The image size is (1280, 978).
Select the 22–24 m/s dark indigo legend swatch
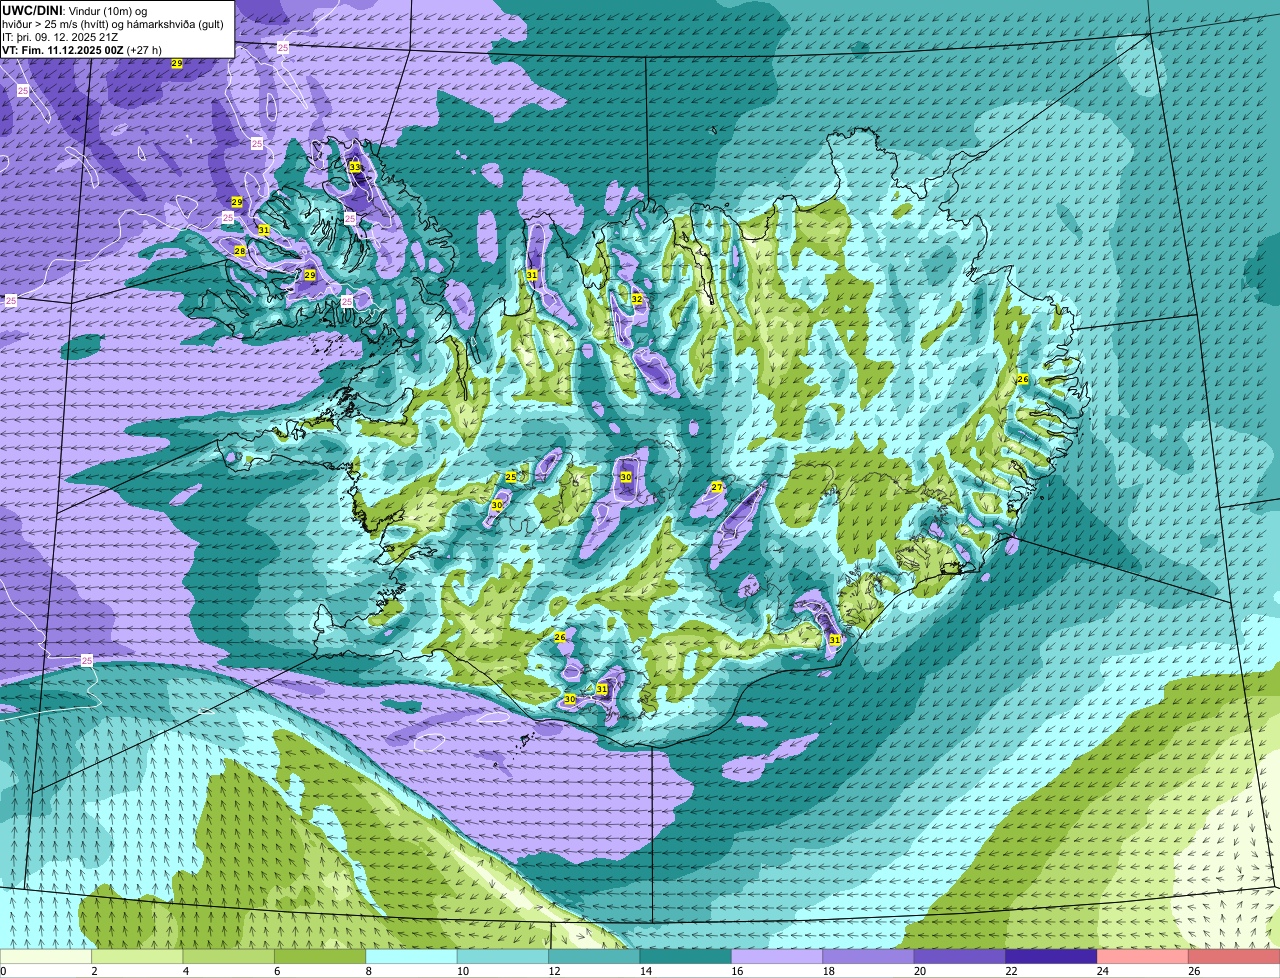1052,956
